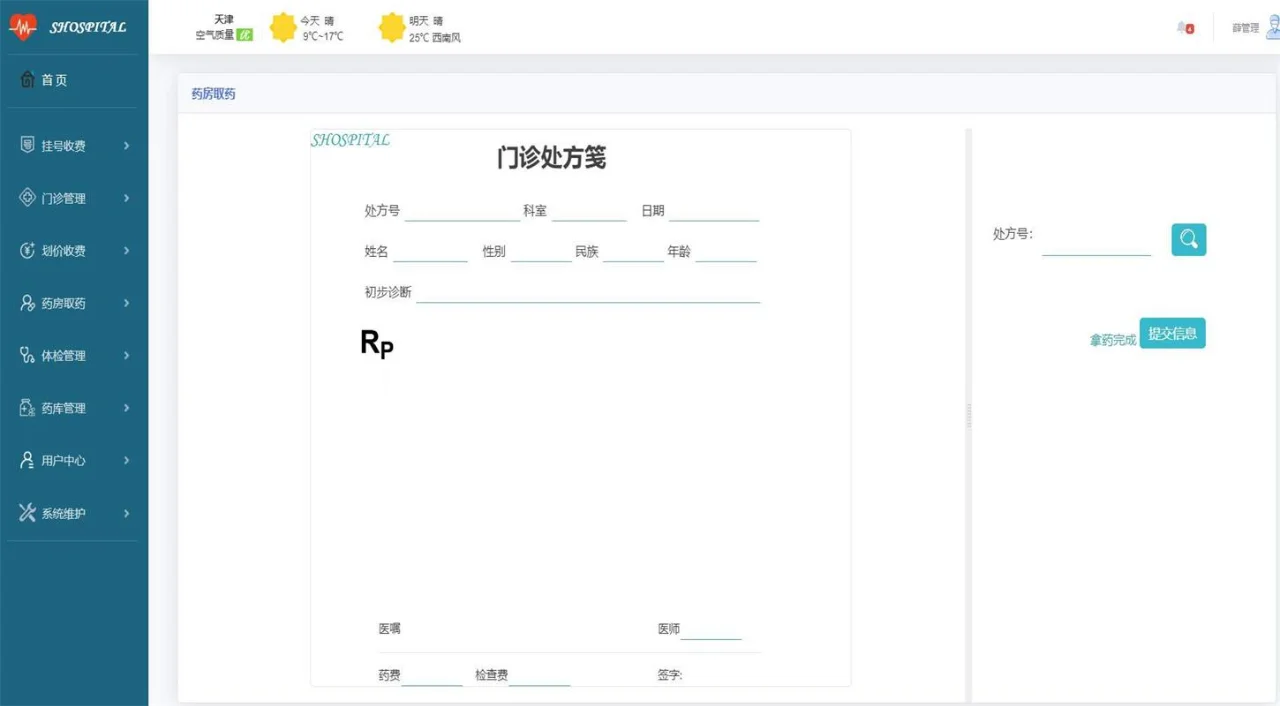
Task: Open 药库管理 in the sidebar
Action: (64, 408)
